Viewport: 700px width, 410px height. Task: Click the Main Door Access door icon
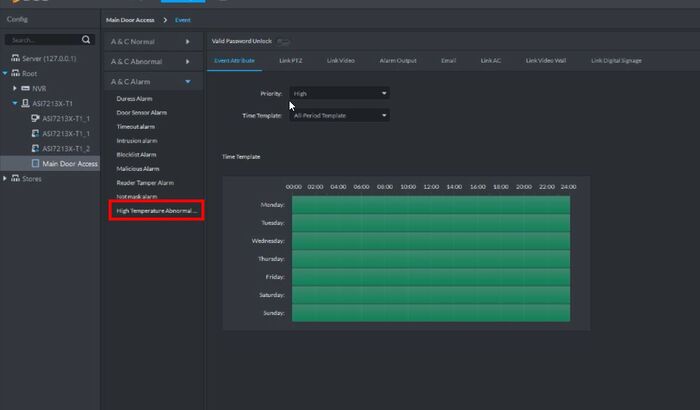(x=35, y=163)
